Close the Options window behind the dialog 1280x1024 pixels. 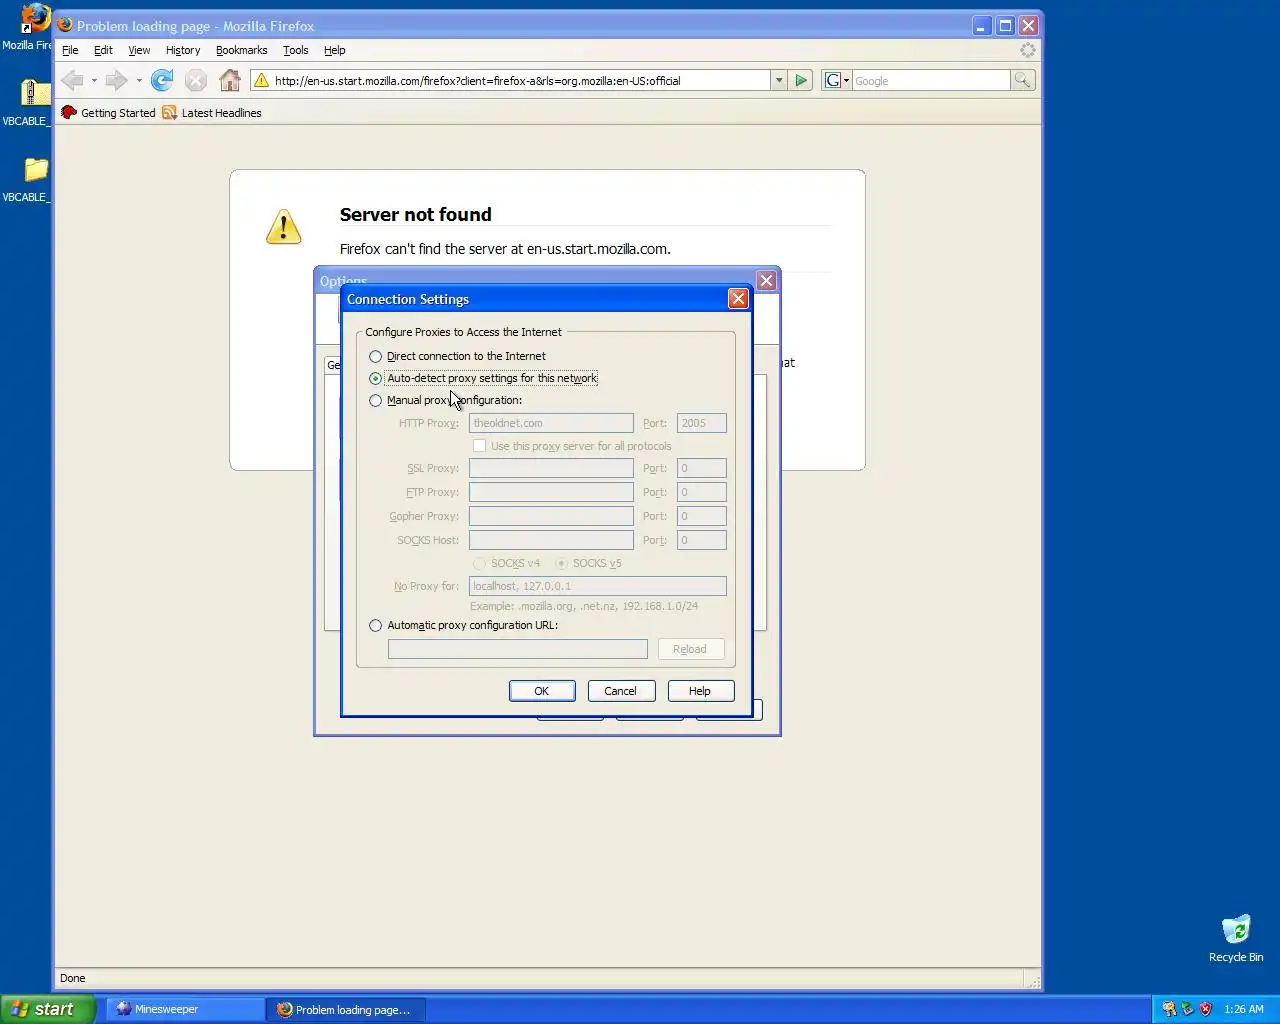[767, 281]
